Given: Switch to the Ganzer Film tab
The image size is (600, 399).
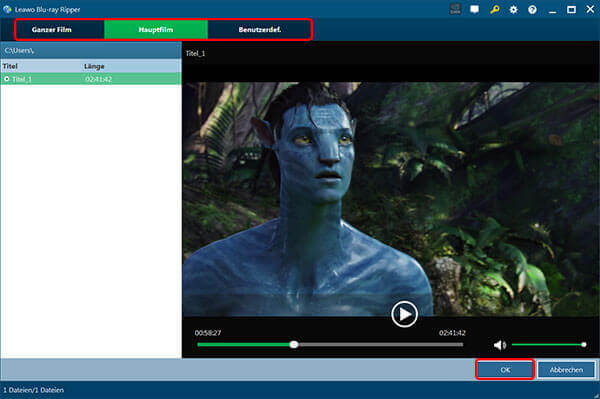Looking at the screenshot, I should pyautogui.click(x=52, y=29).
